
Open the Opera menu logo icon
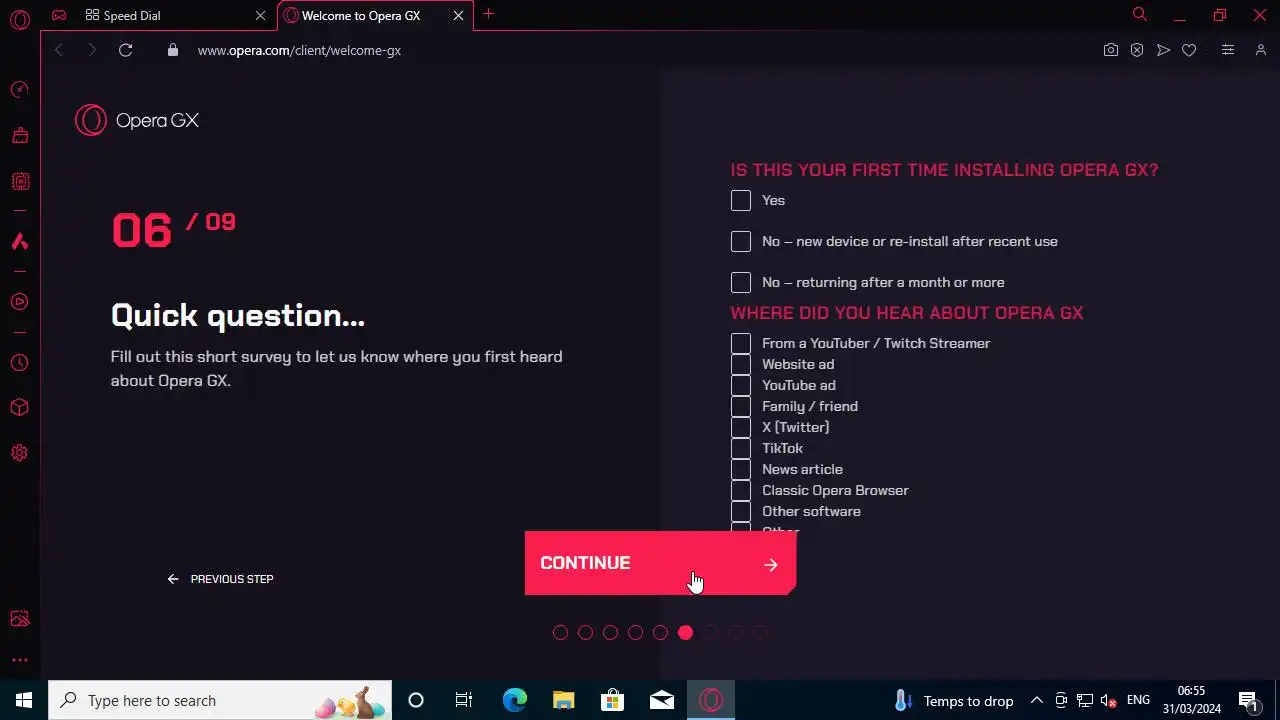tap(19, 19)
